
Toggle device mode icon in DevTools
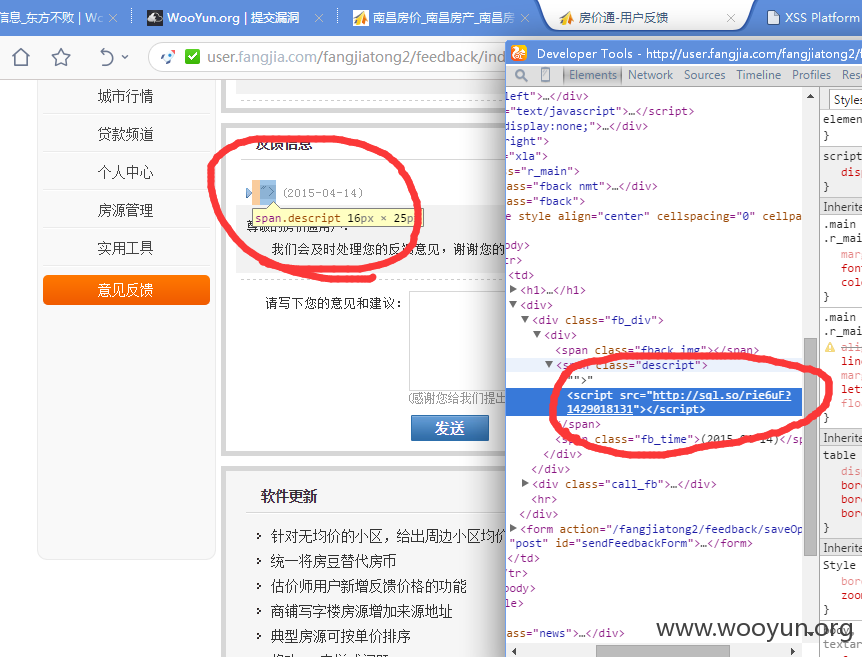(545, 75)
